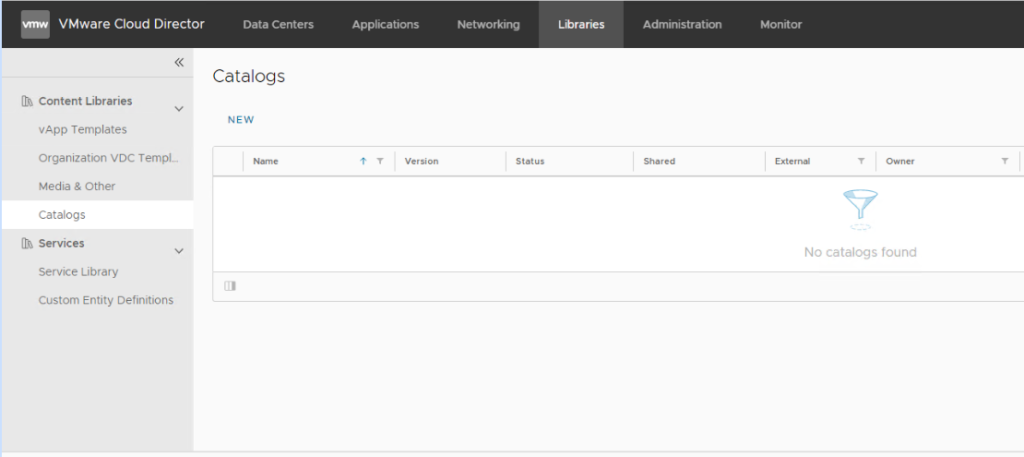The height and width of the screenshot is (457, 1024).
Task: Open the Monitor tab
Action: point(781,24)
